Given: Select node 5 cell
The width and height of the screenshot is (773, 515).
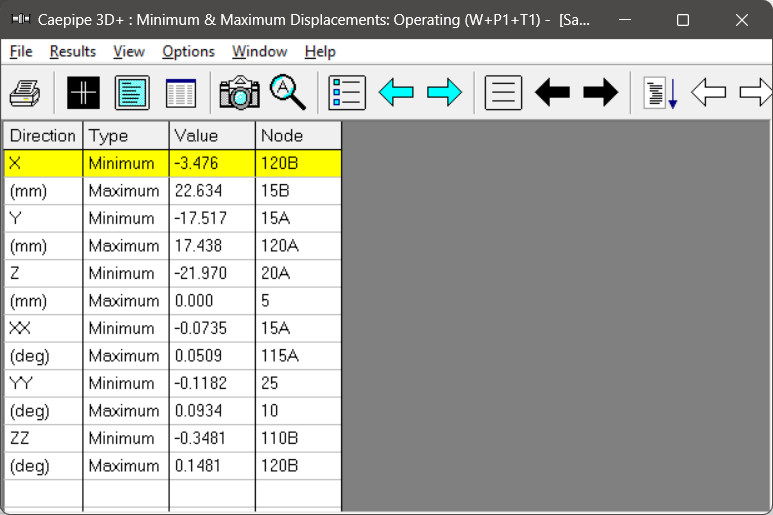Looking at the screenshot, I should pyautogui.click(x=298, y=301).
